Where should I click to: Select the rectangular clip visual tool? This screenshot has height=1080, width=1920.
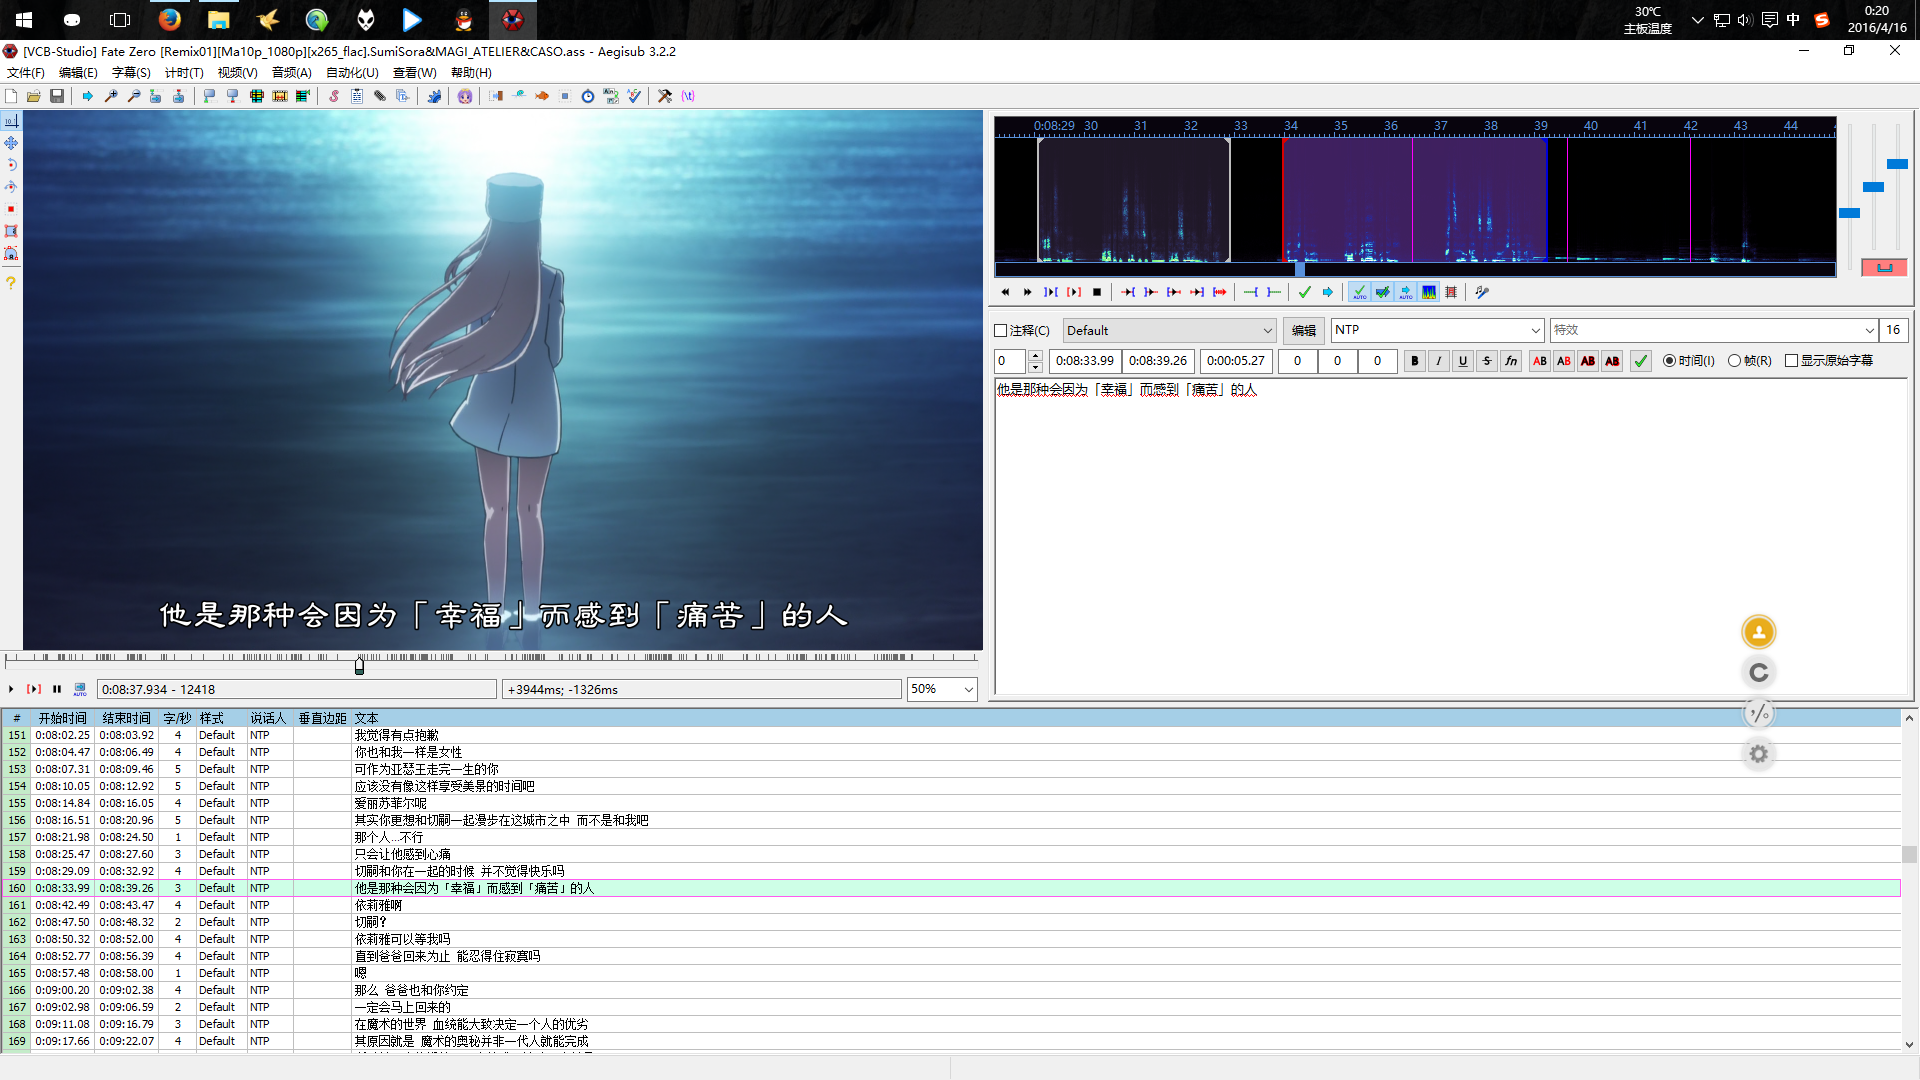click(11, 231)
